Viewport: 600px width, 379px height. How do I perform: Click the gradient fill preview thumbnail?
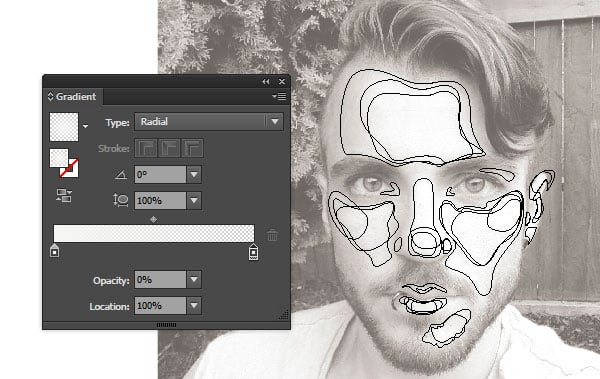[64, 127]
